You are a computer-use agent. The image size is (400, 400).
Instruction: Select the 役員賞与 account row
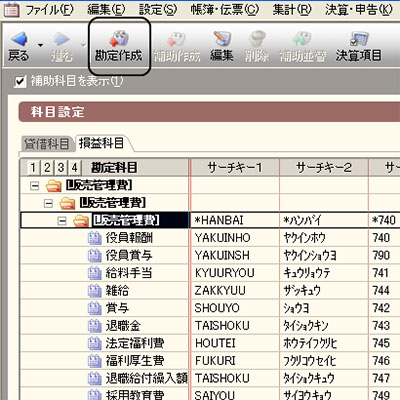[210, 256]
